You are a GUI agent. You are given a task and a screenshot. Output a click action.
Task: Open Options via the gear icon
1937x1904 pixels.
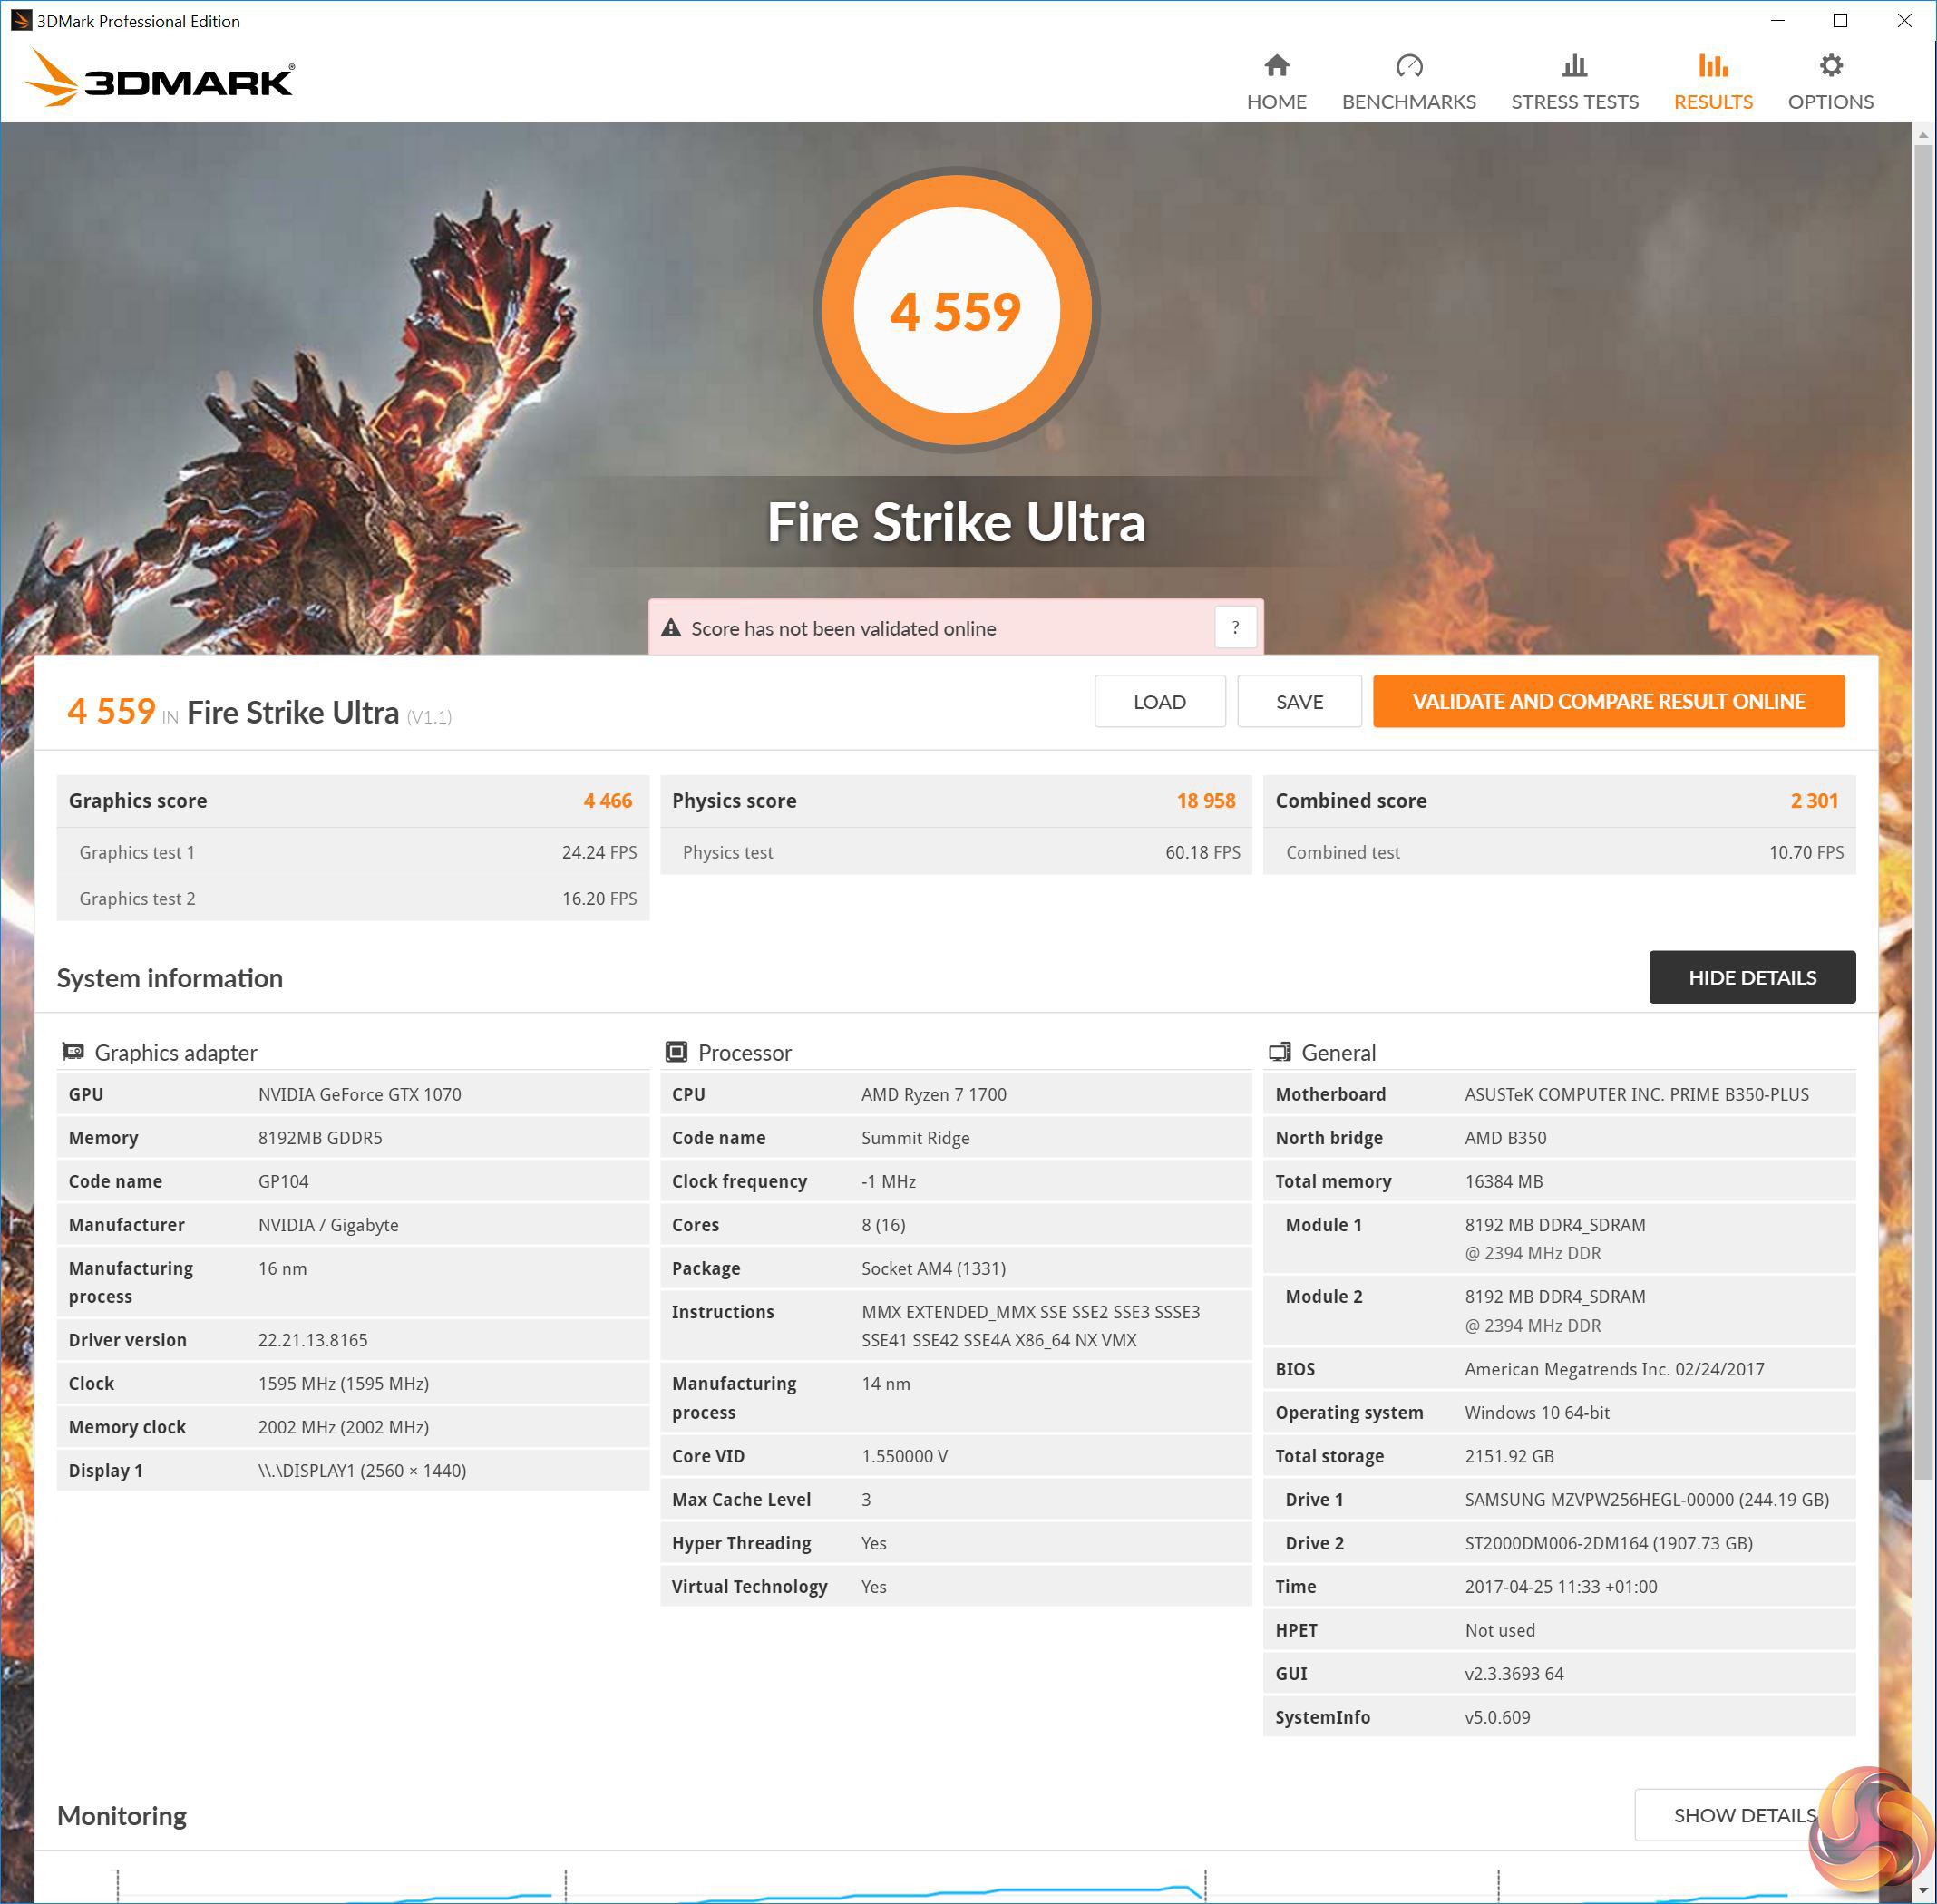click(x=1830, y=66)
